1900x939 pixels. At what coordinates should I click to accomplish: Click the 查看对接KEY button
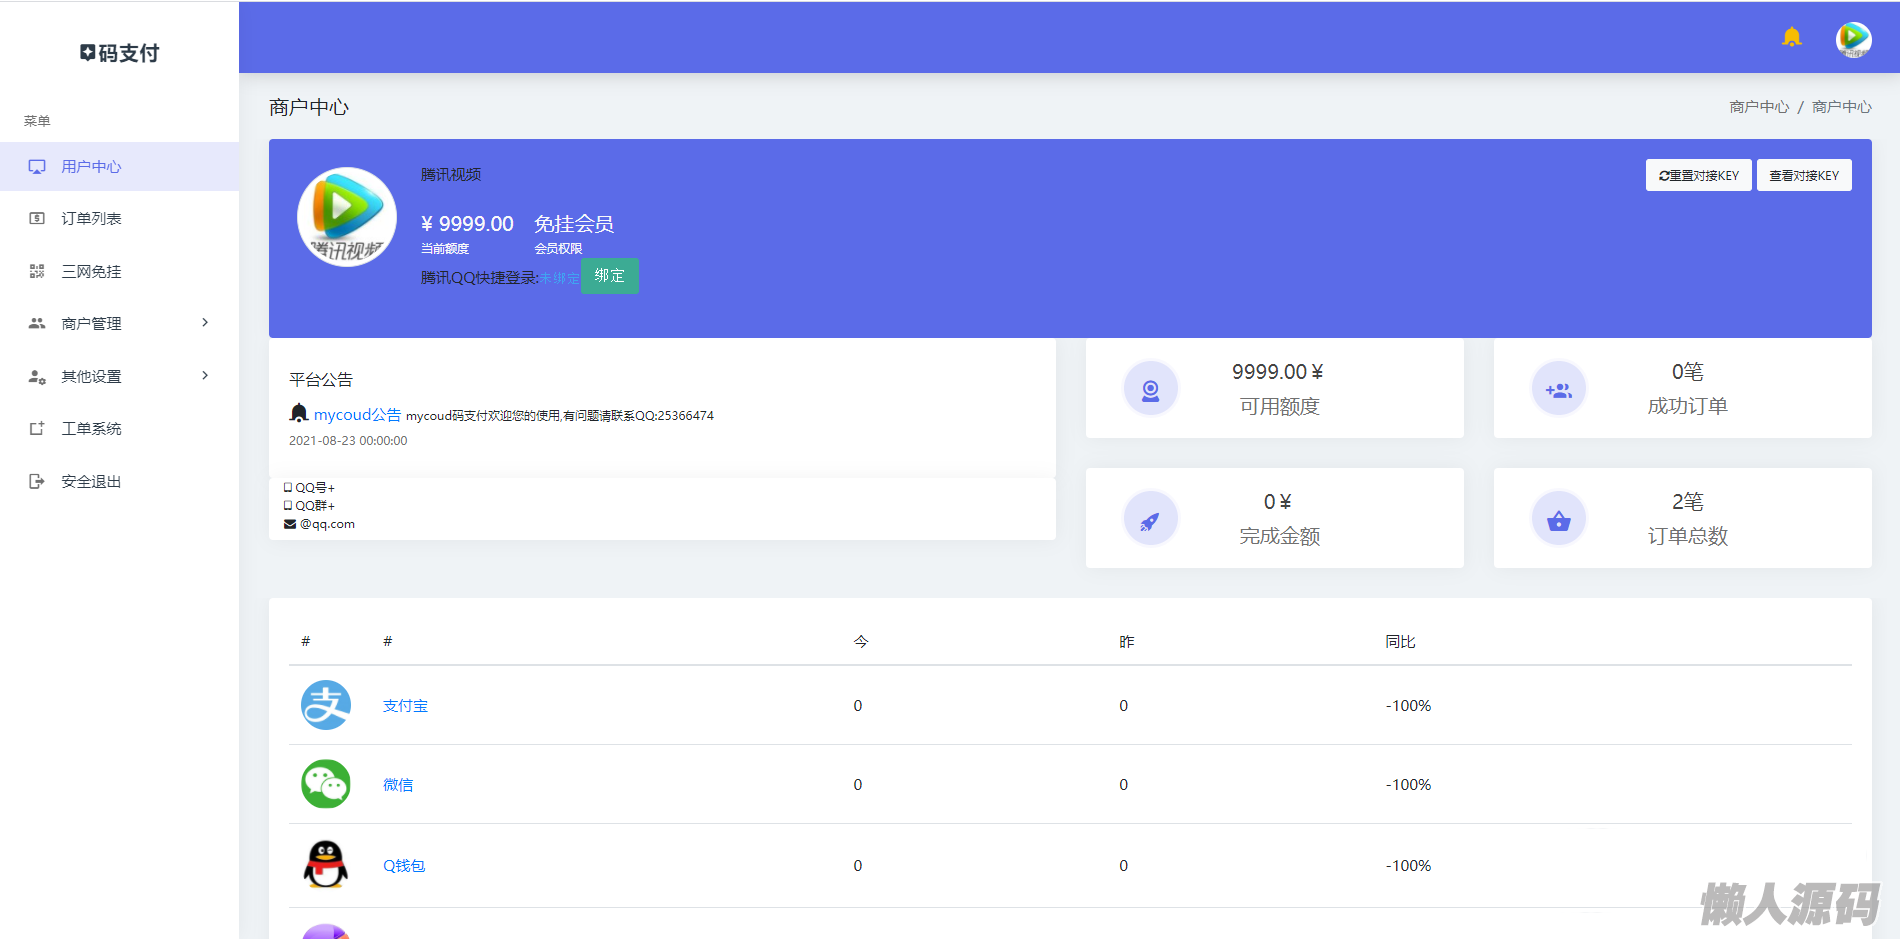[1804, 175]
